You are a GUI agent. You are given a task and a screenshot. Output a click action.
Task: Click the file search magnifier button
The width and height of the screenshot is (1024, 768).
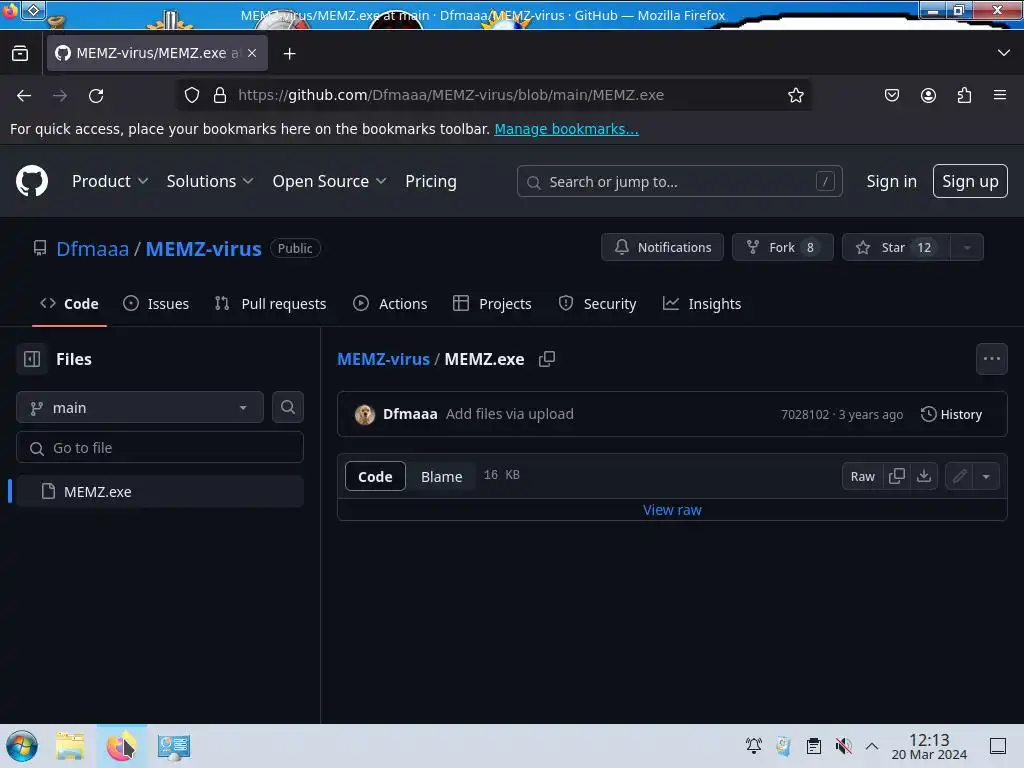pos(287,407)
